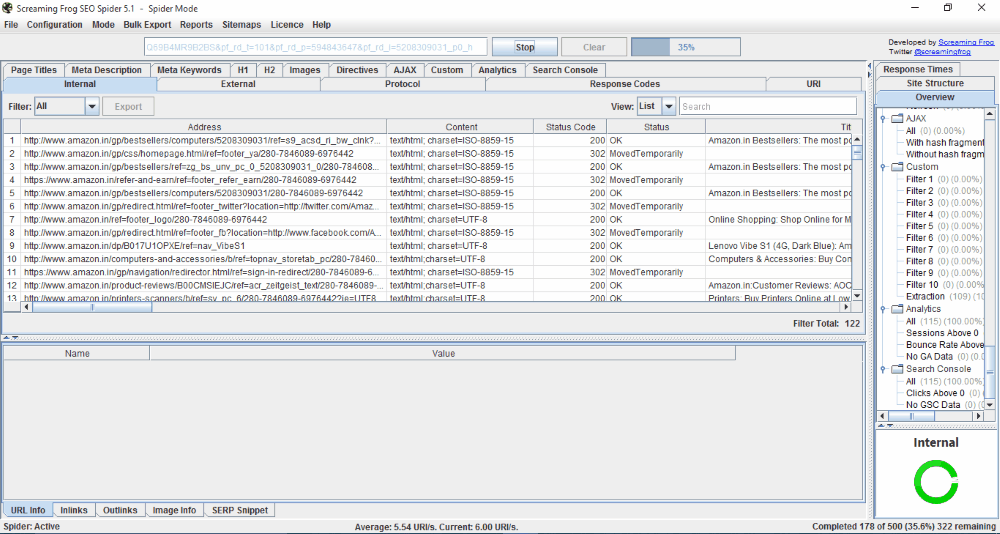The width and height of the screenshot is (1000, 534).
Task: Sort by the Status Code column header
Action: click(571, 127)
